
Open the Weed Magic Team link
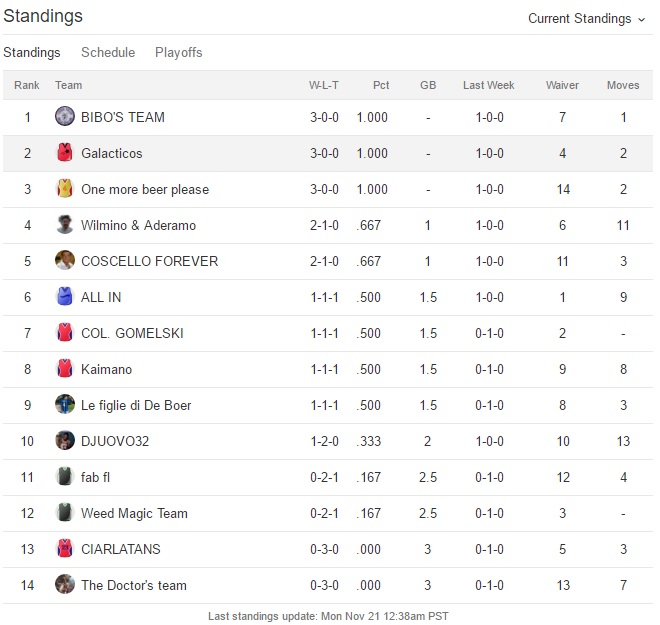(x=134, y=513)
